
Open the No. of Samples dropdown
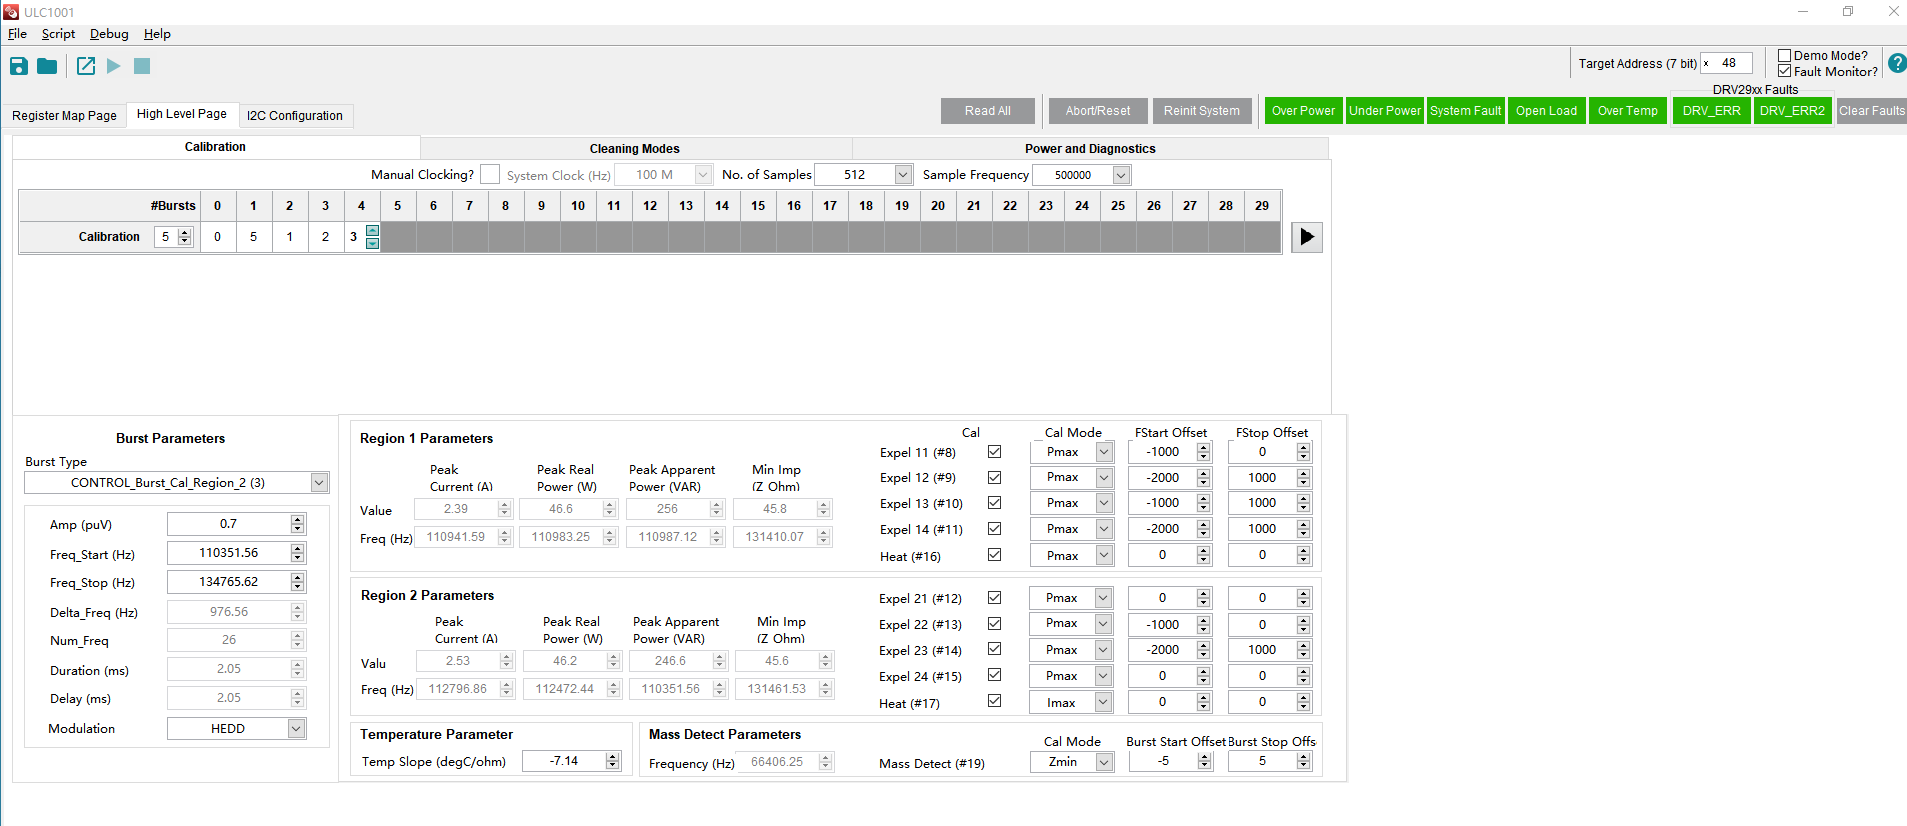903,175
